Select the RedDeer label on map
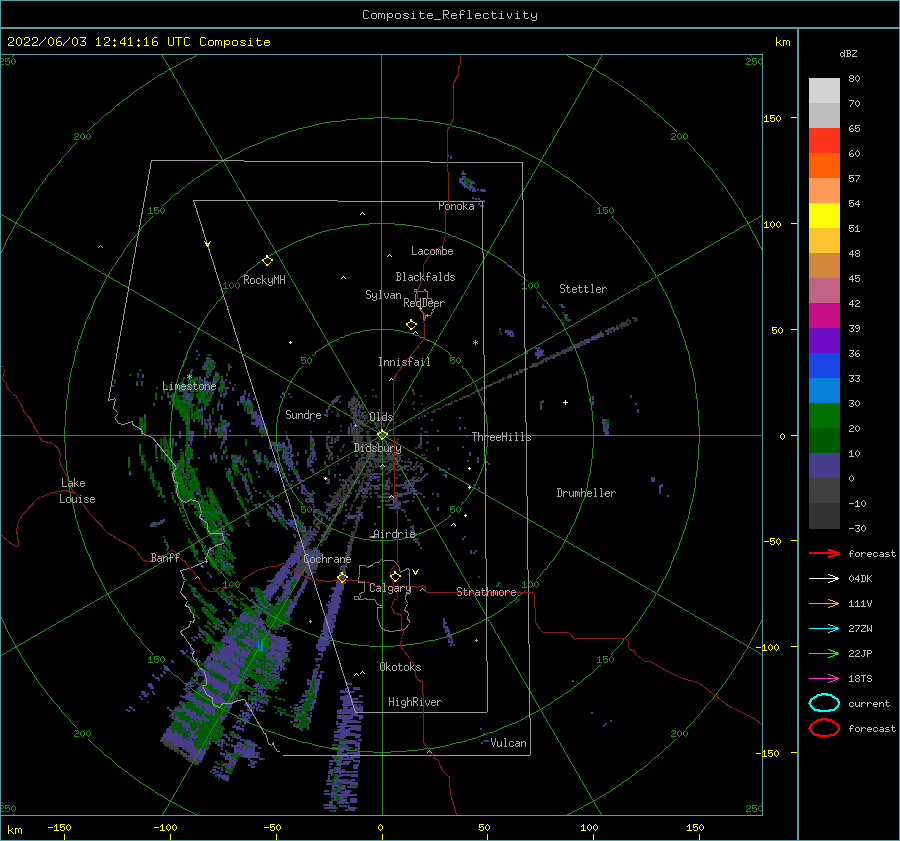Screen dimensions: 900x841 (x=424, y=303)
